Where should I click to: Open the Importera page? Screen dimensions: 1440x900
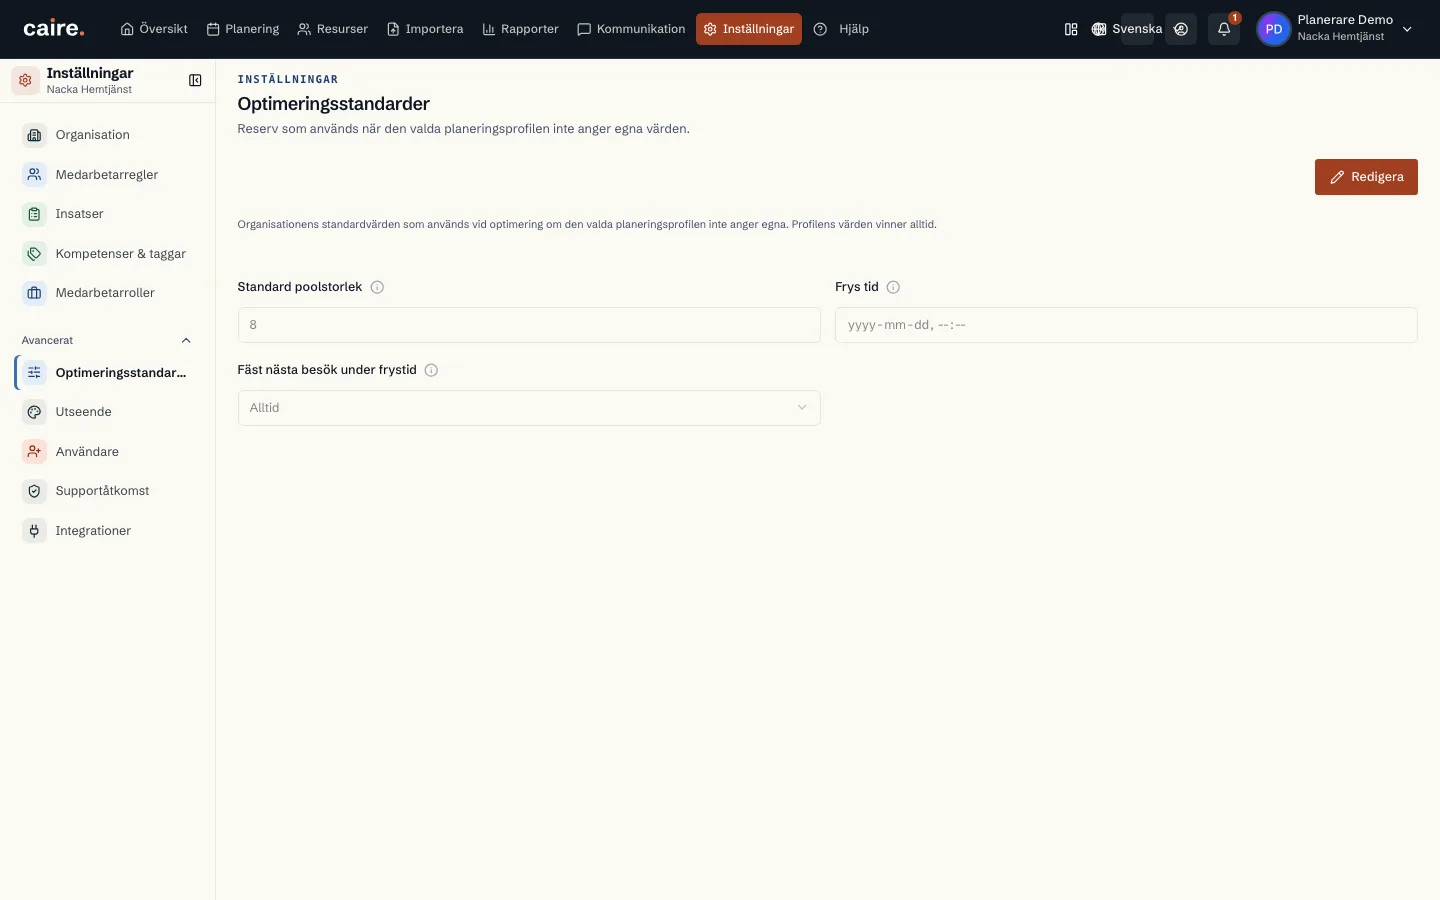coord(425,29)
